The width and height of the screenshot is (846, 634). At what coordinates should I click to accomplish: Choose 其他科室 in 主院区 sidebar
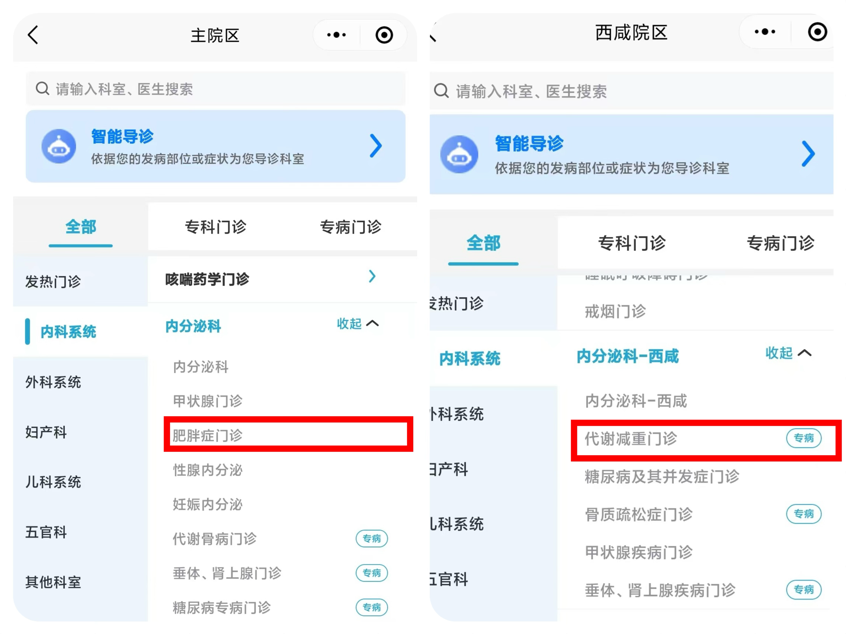click(x=53, y=582)
